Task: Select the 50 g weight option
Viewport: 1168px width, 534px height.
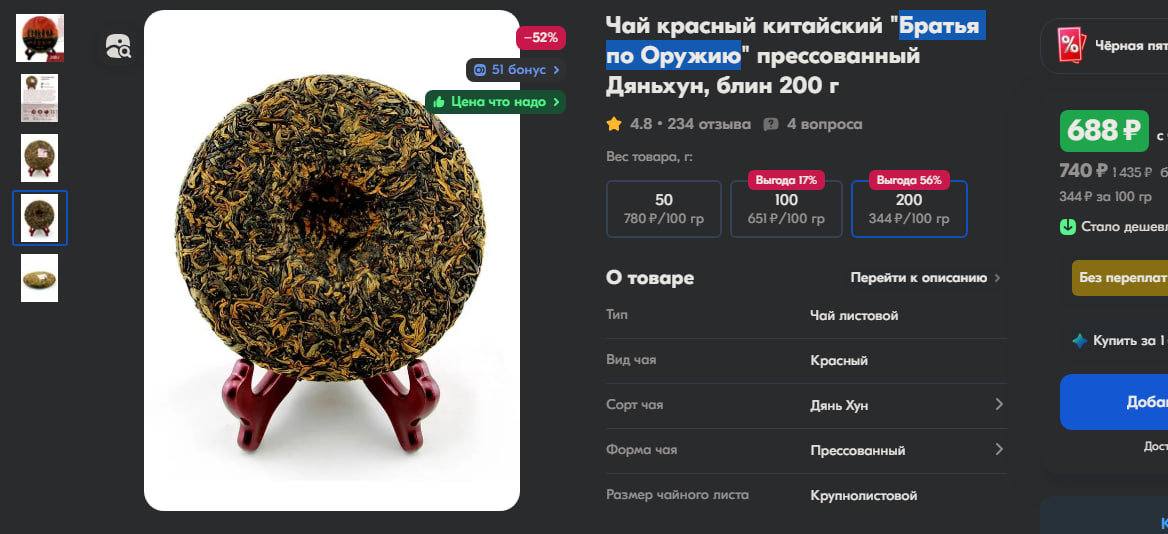Action: tap(664, 209)
